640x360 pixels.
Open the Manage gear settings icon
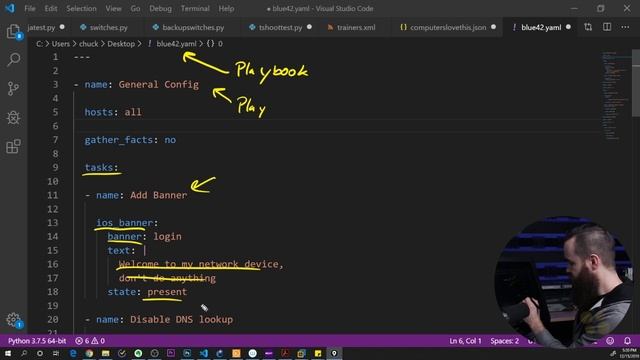tap(13, 320)
